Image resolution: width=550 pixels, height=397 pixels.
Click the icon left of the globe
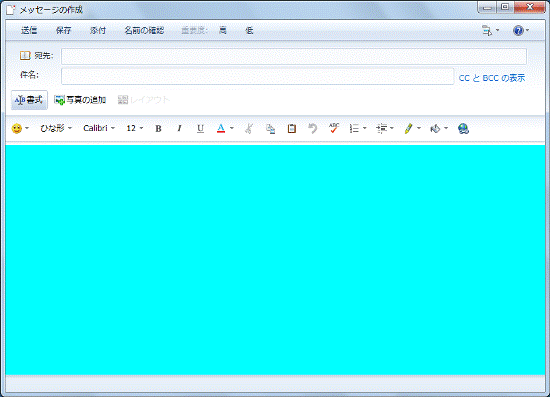(435, 129)
